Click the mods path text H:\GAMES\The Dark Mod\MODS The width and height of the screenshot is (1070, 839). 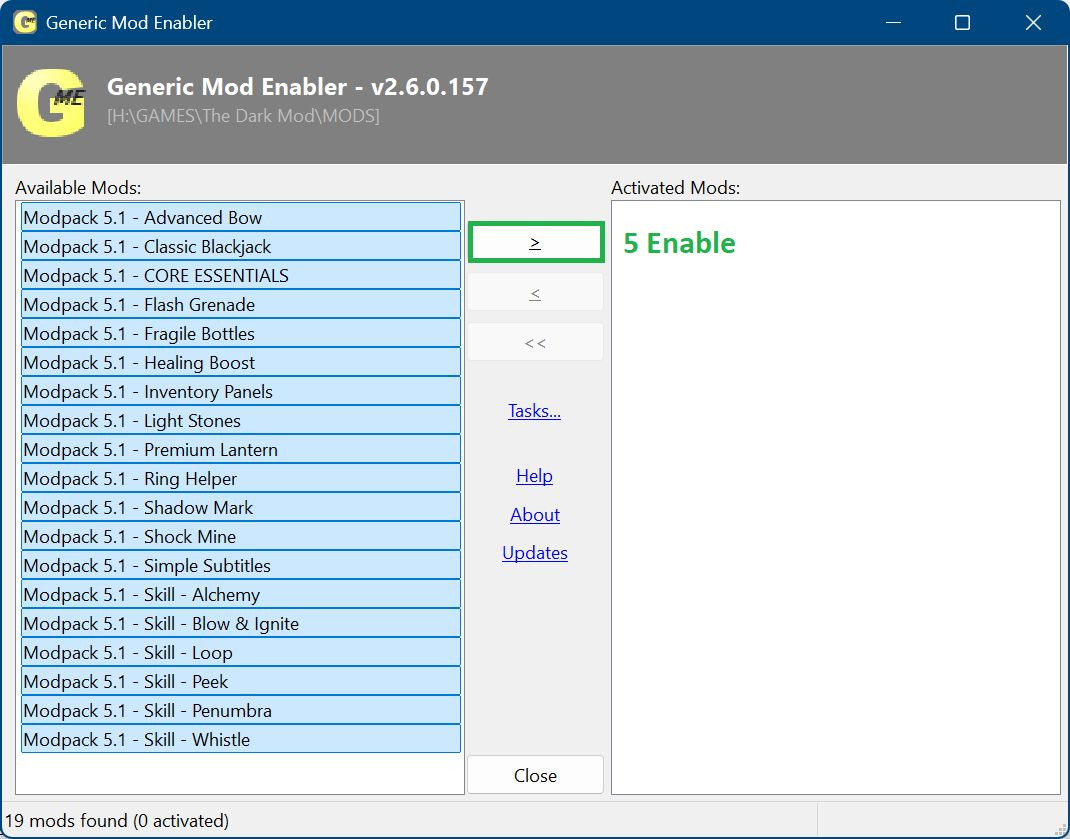pyautogui.click(x=244, y=116)
